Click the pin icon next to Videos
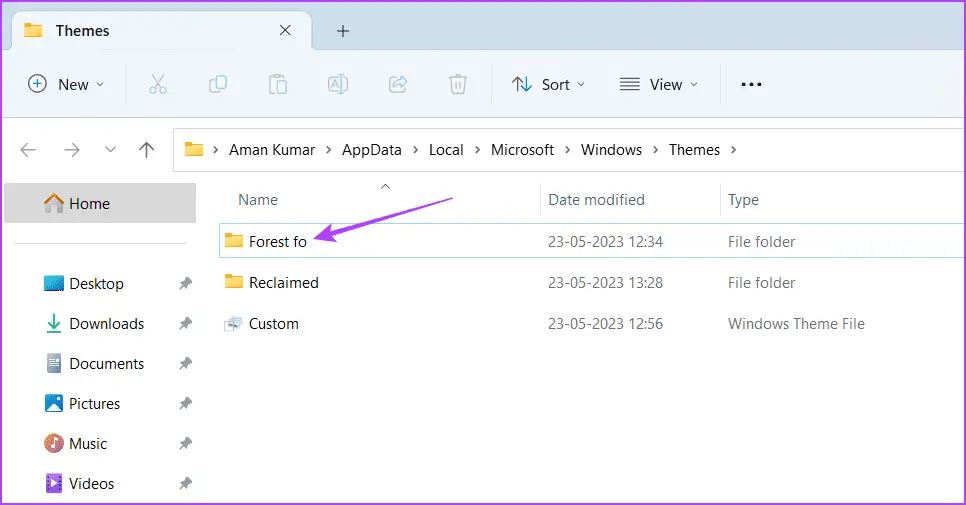Viewport: 966px width, 505px height. pos(185,483)
